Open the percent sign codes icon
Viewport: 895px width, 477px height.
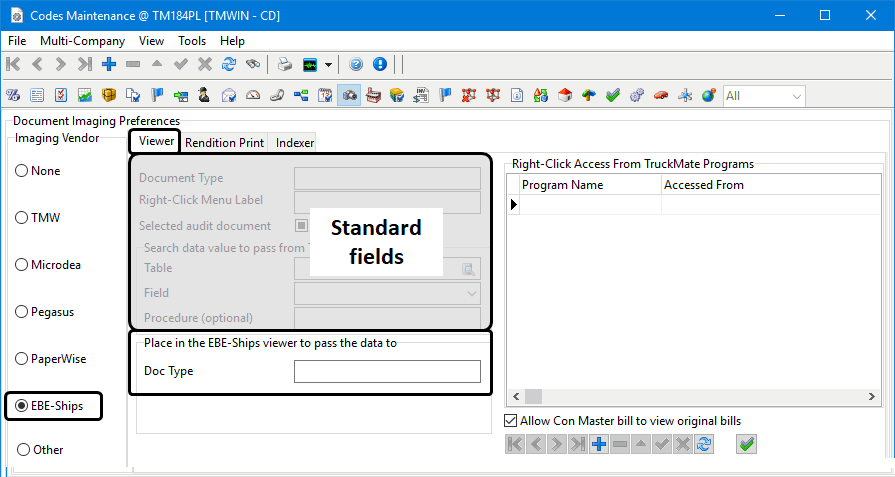point(13,96)
